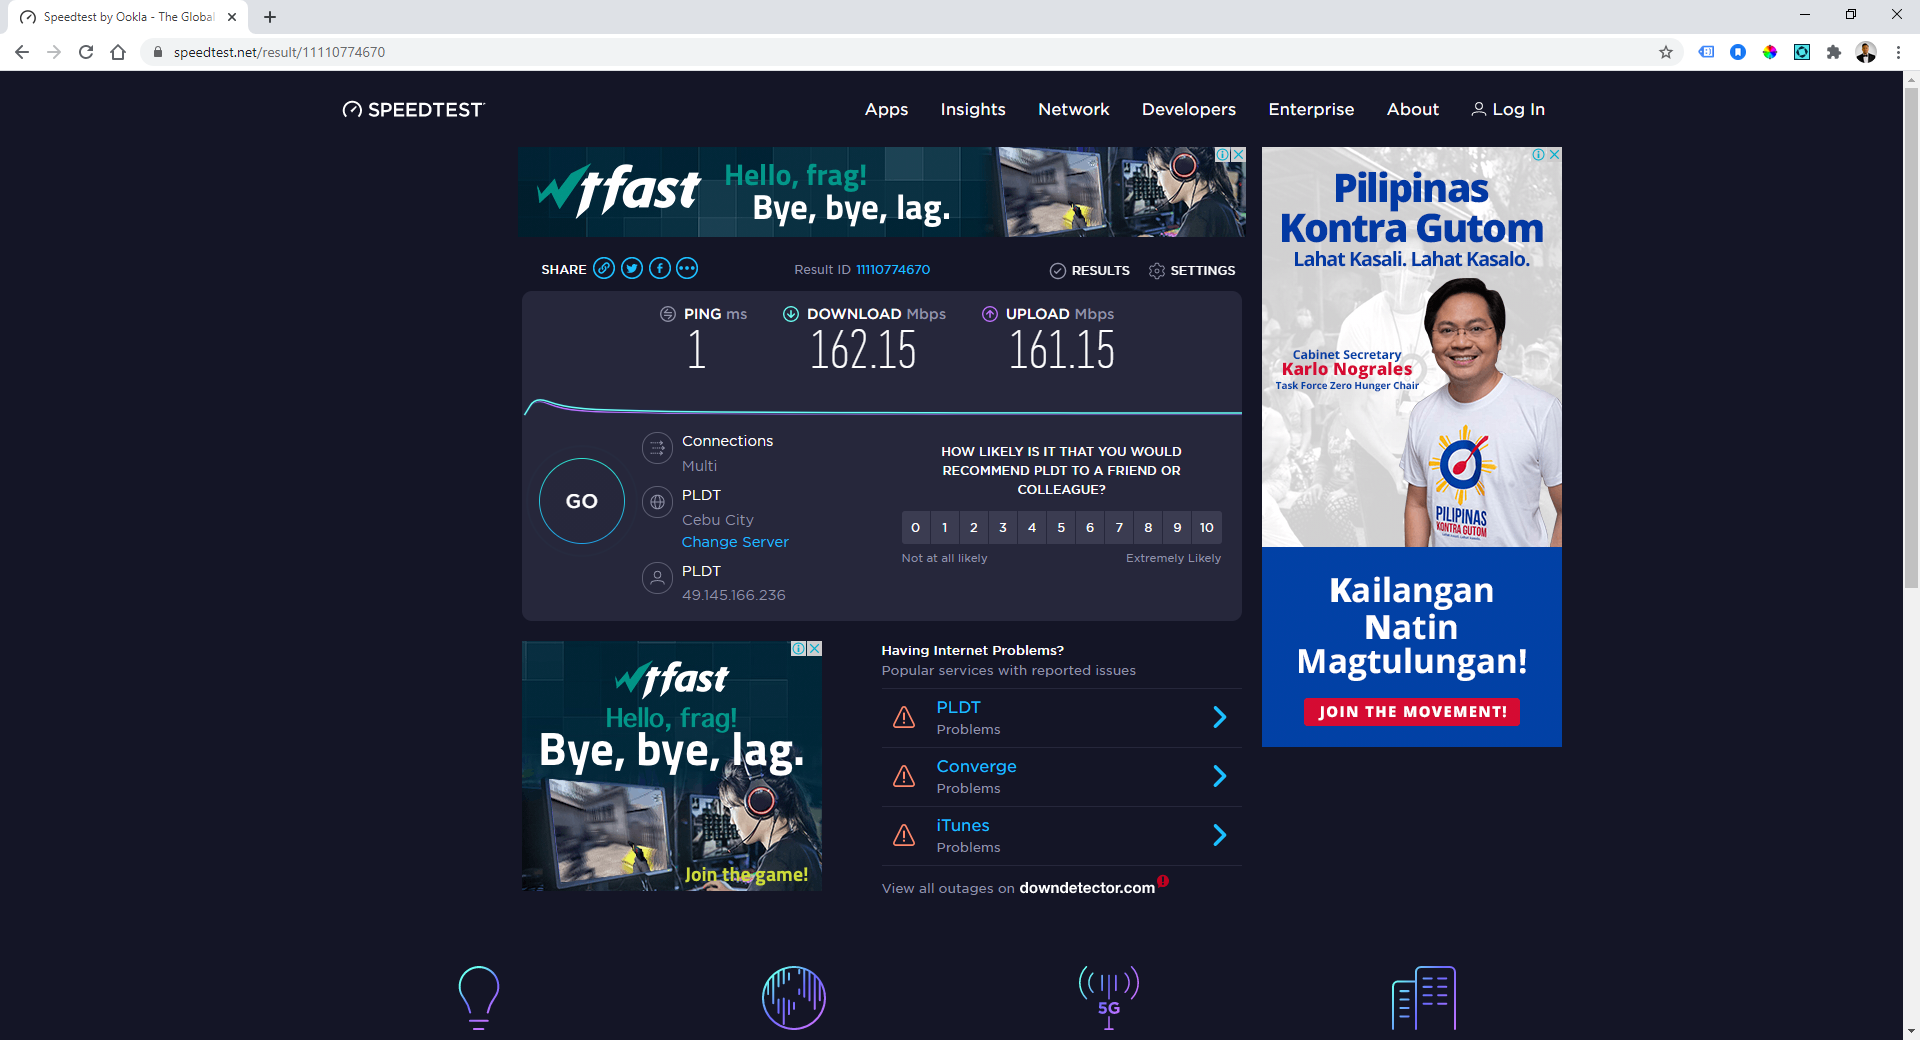
Task: Copy the result link via share icon
Action: 604,268
